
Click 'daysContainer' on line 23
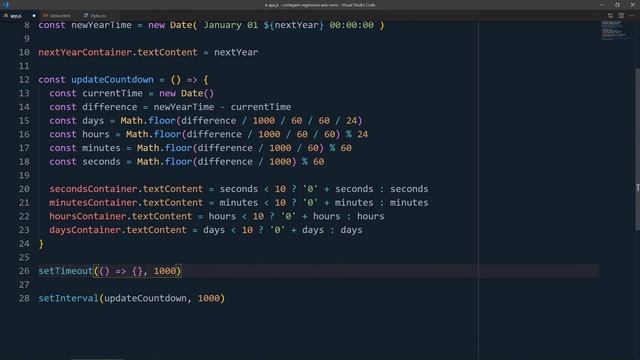(x=85, y=230)
